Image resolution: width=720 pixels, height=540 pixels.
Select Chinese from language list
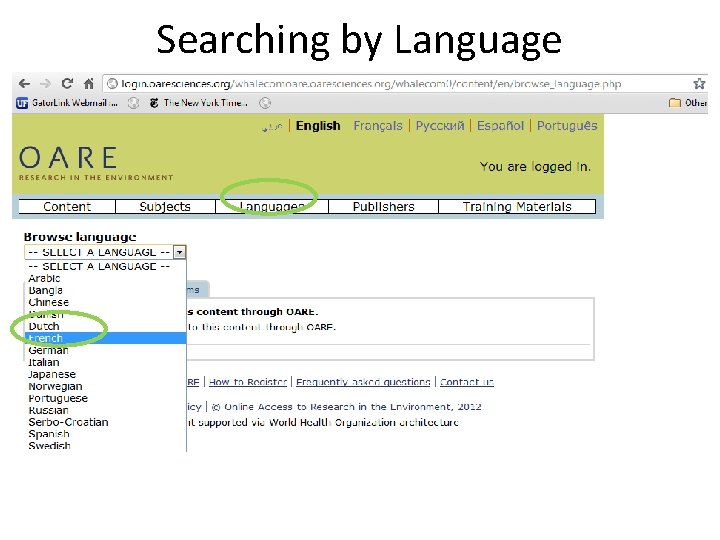click(x=105, y=302)
